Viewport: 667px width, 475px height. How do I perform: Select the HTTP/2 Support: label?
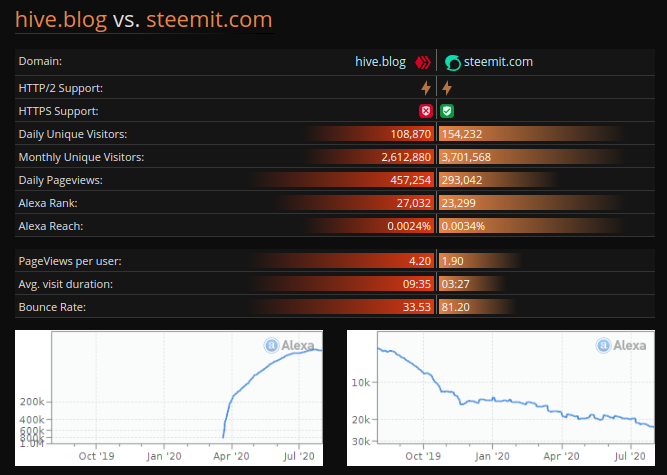tap(60, 88)
